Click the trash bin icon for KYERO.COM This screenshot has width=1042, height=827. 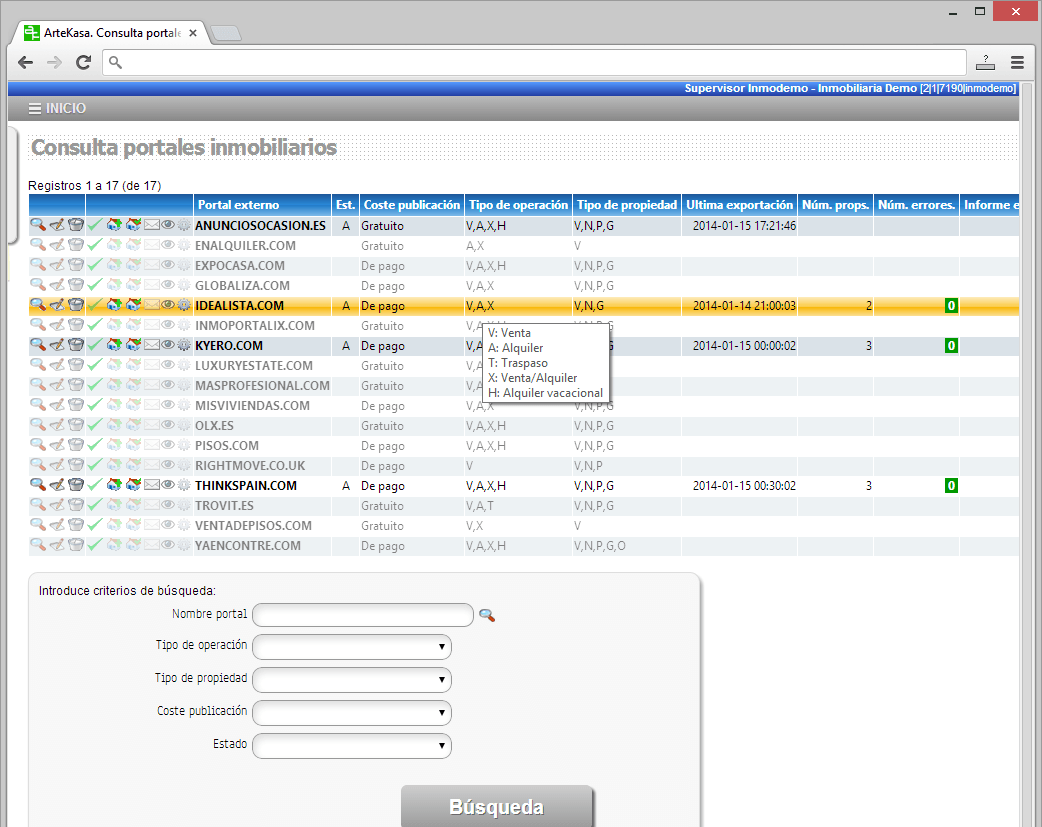75,346
